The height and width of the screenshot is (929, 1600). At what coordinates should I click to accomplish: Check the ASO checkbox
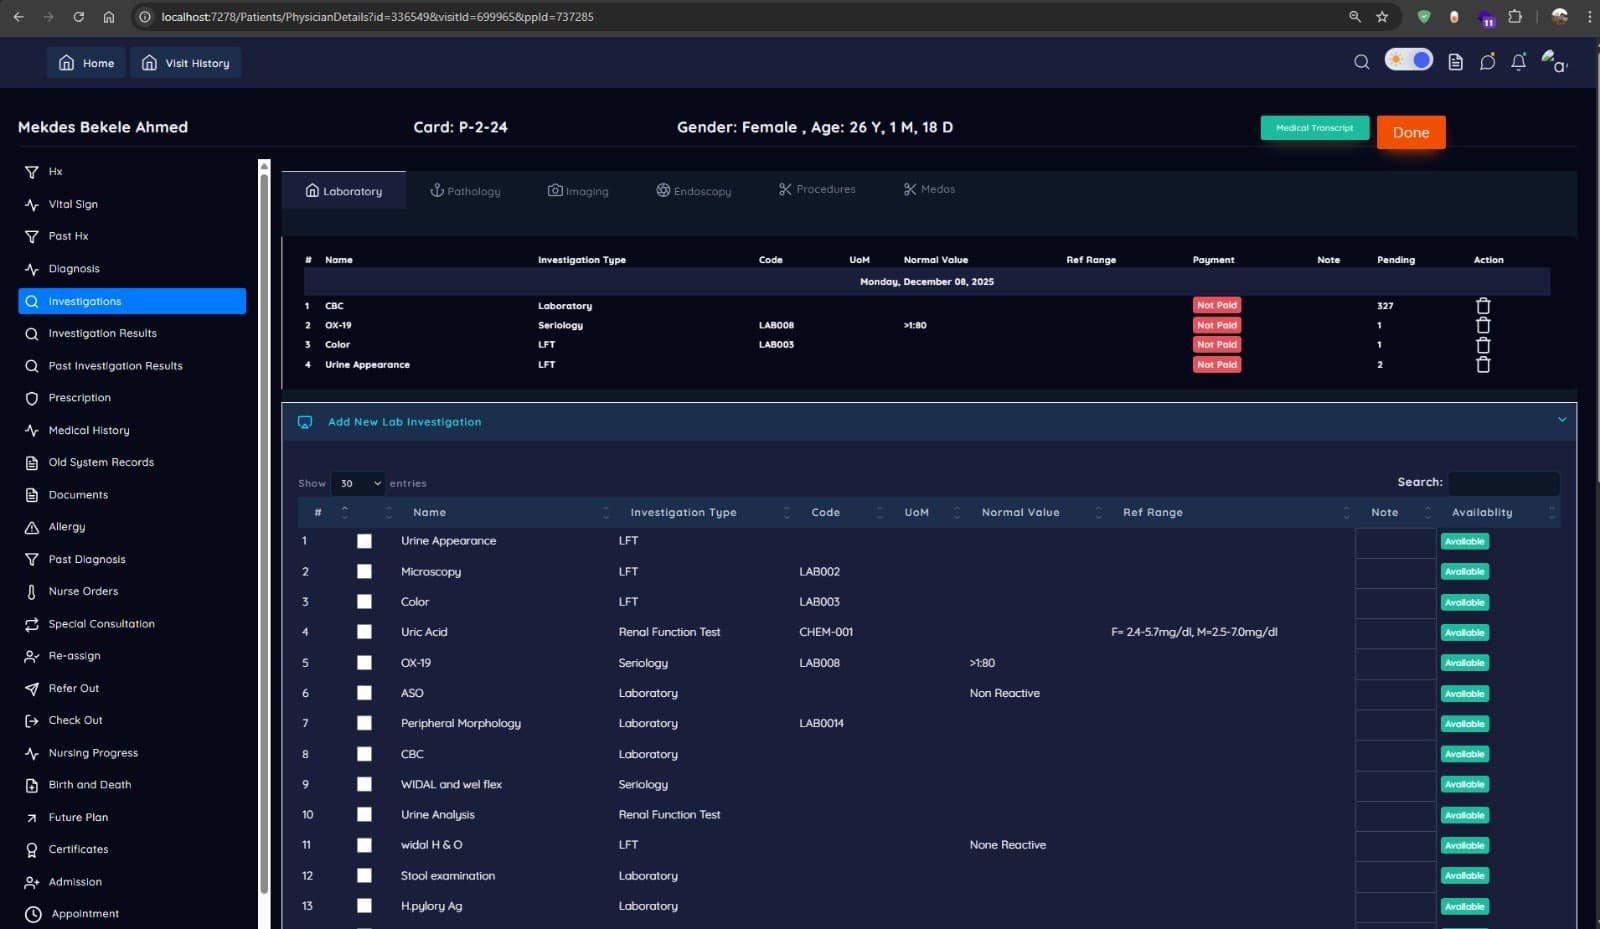364,693
